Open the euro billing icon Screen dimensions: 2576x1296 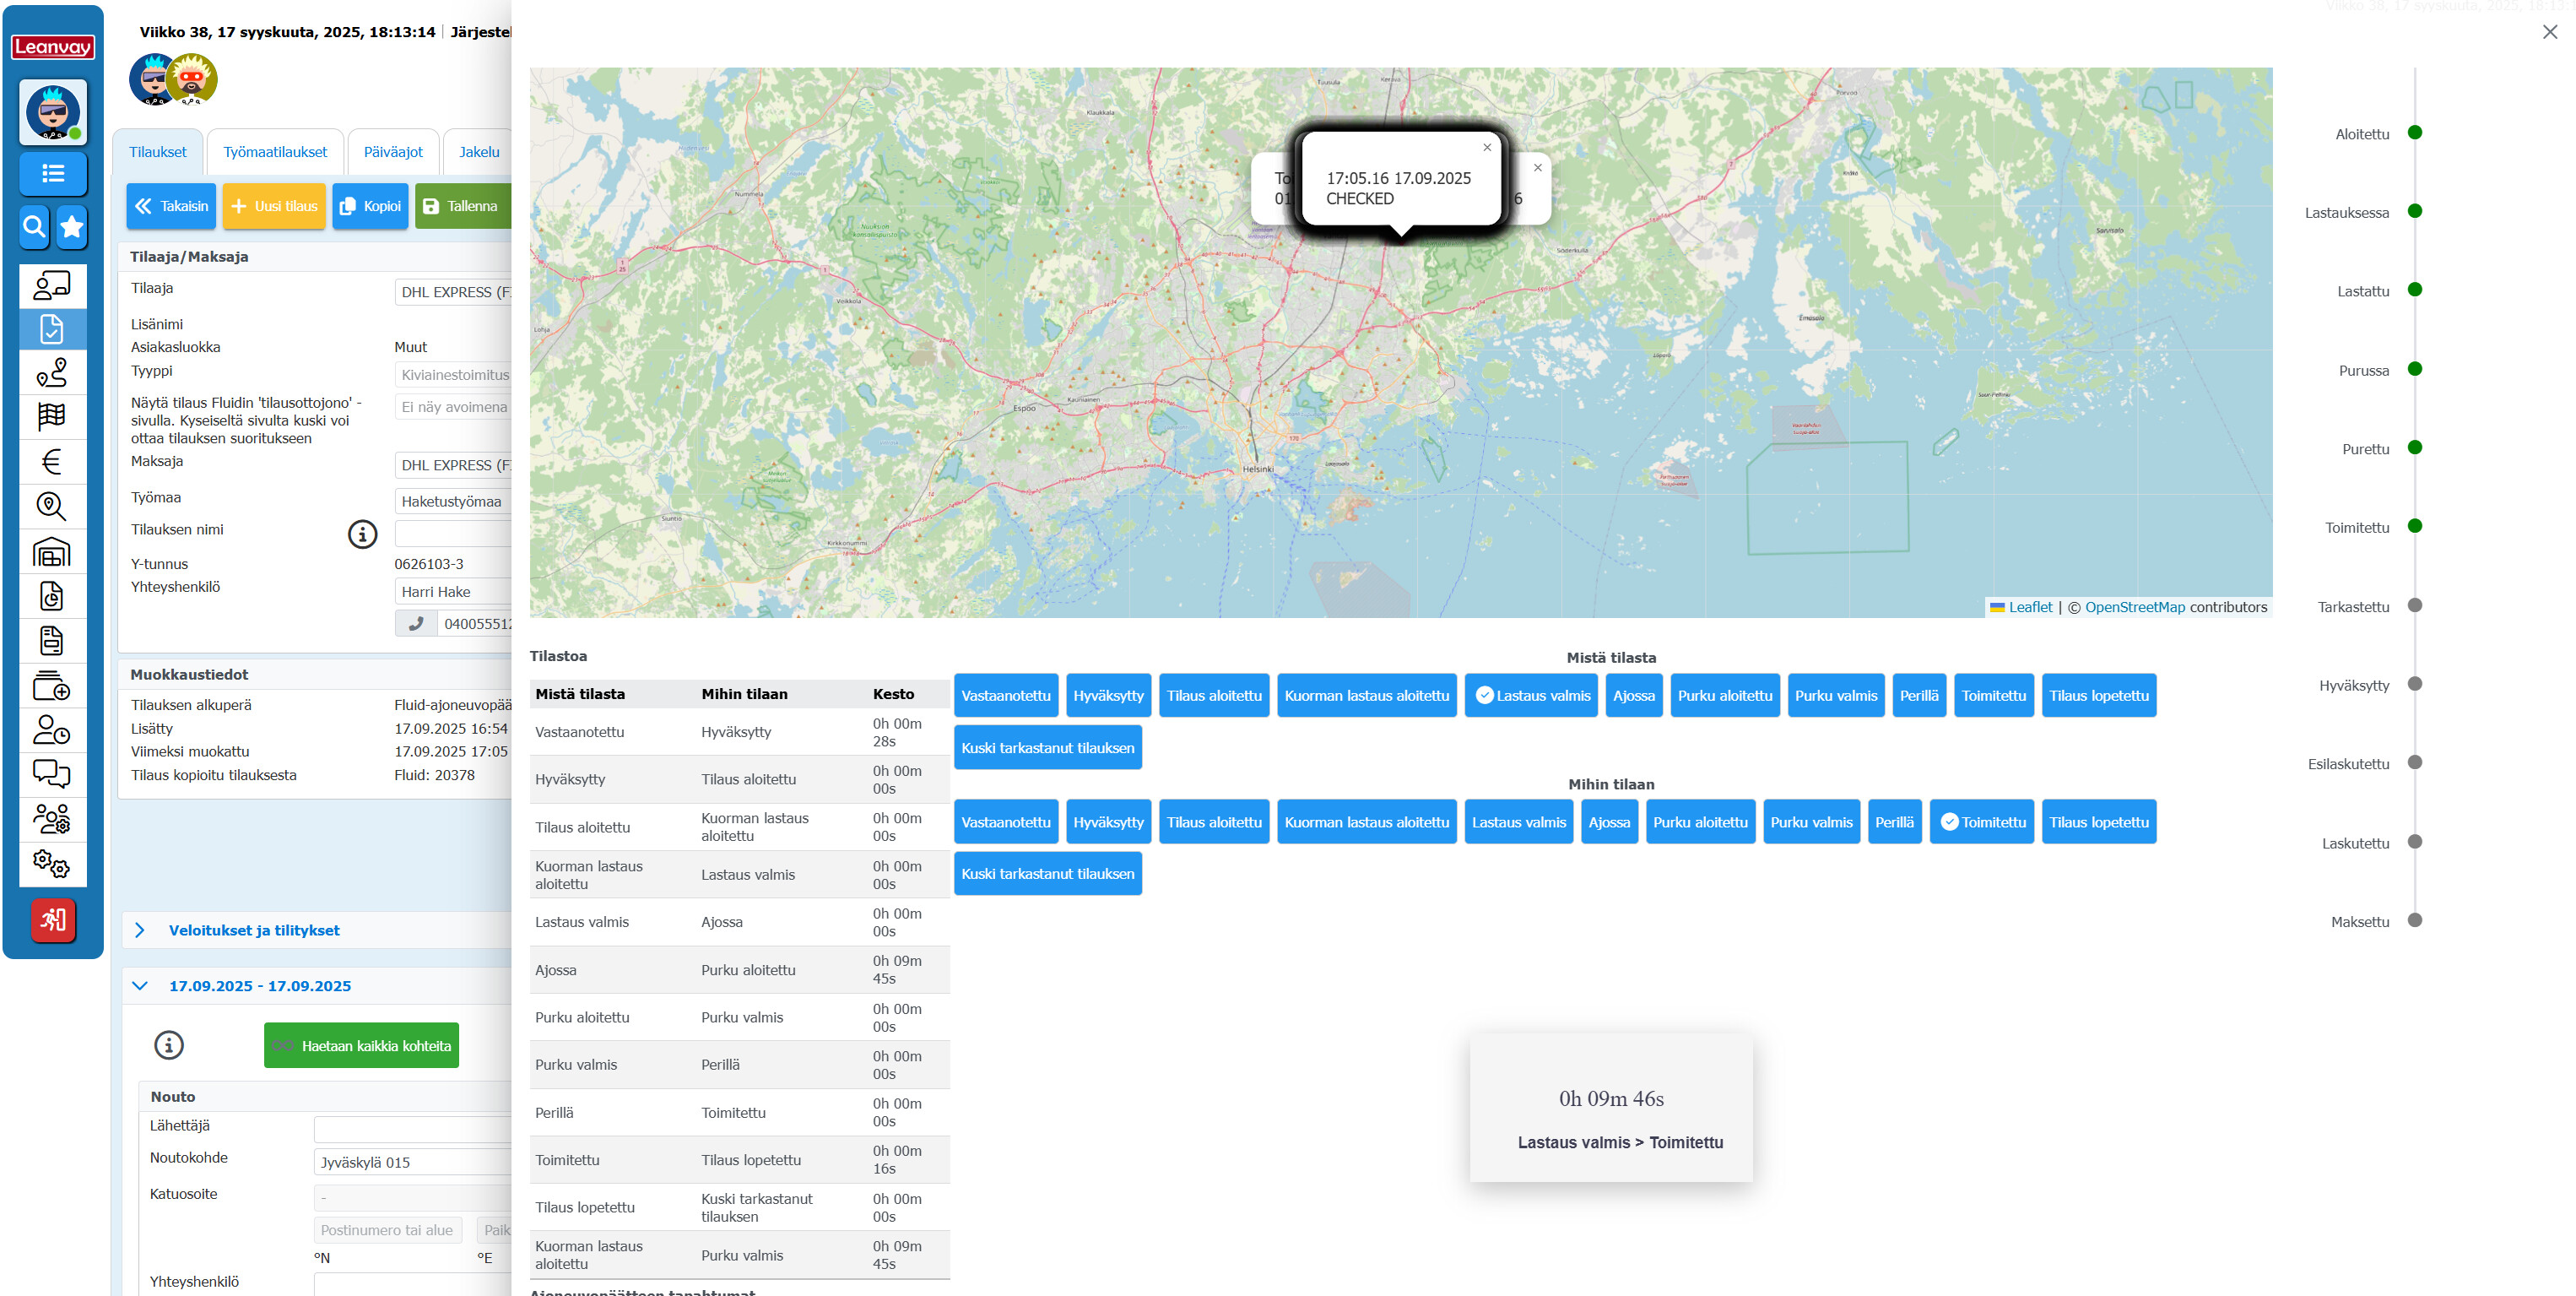(52, 462)
